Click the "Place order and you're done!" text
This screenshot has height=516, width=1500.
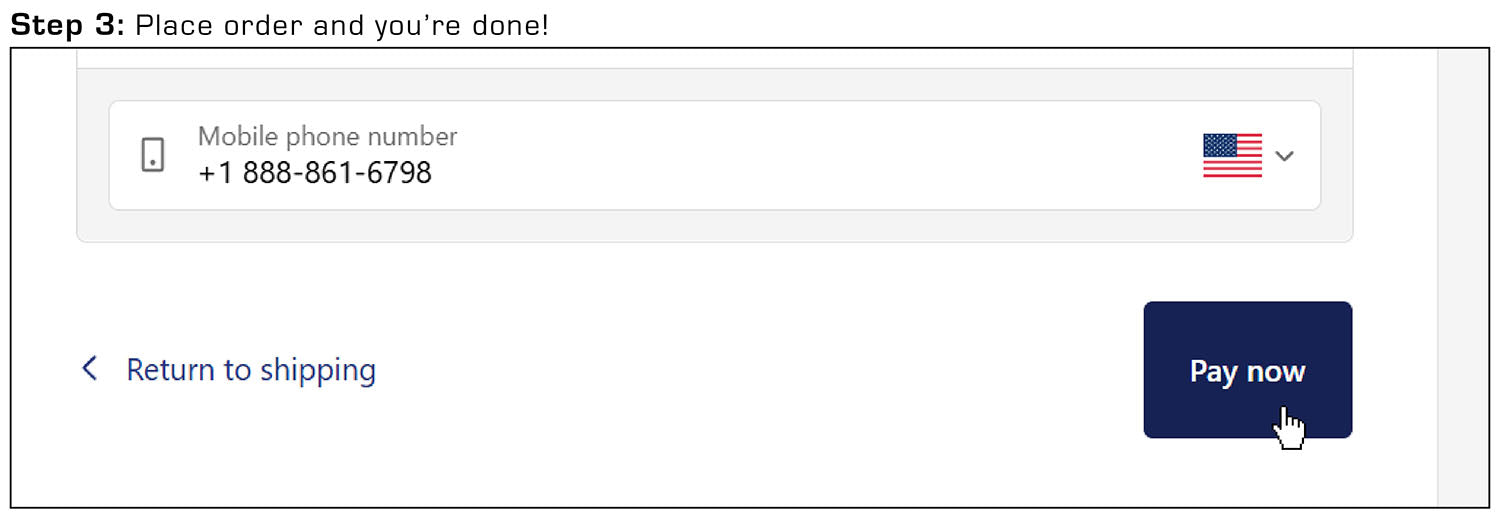click(340, 25)
